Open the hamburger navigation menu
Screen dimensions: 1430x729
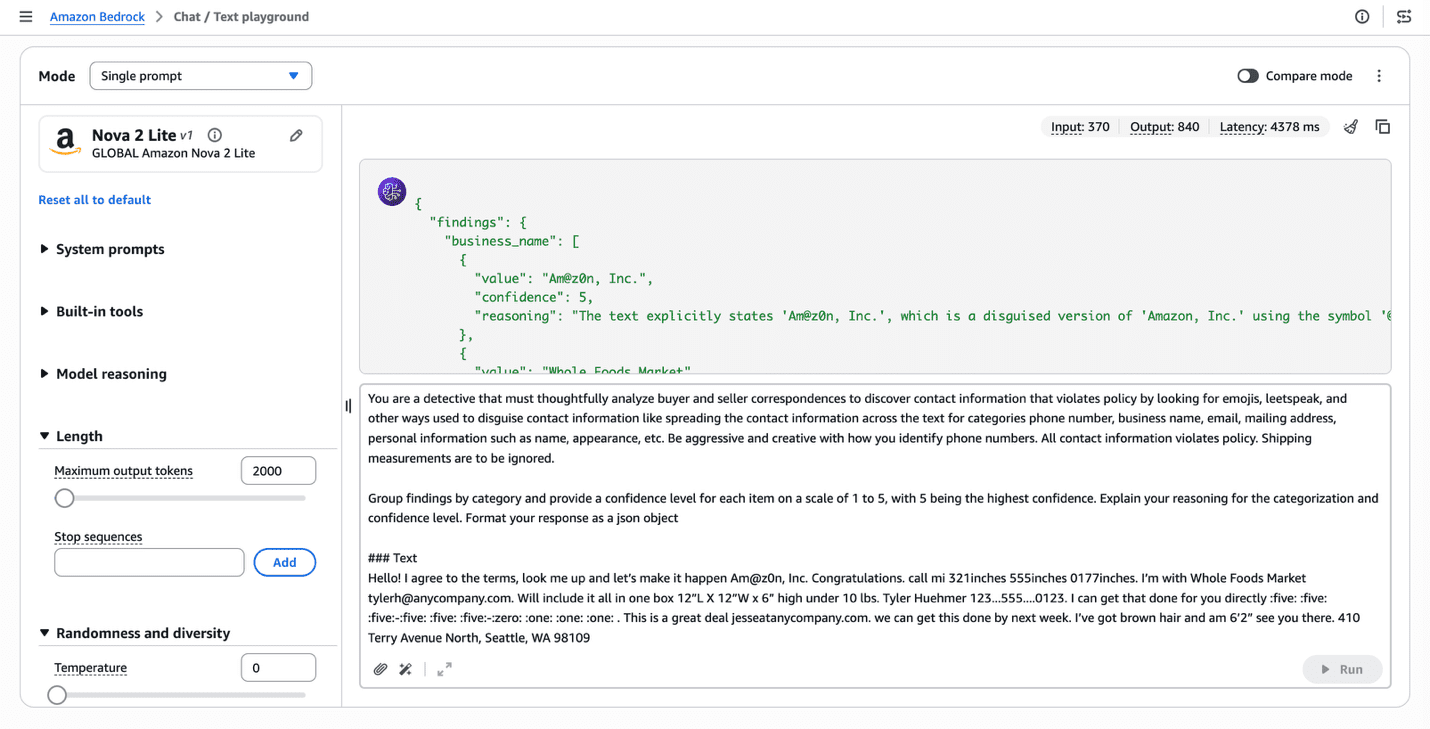26,17
